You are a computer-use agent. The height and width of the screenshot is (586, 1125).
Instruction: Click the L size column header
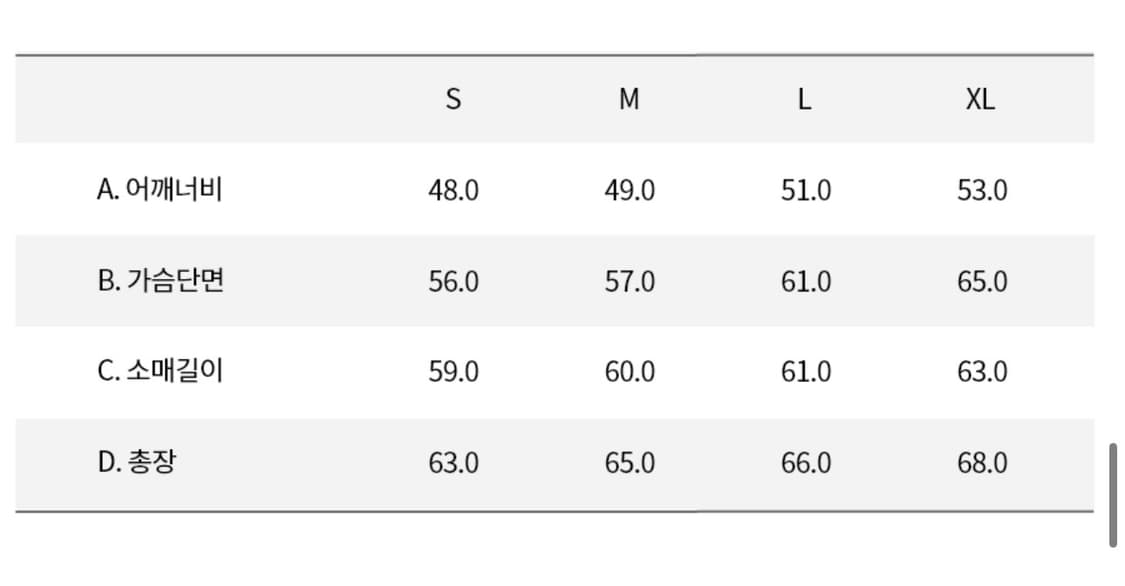coord(804,99)
